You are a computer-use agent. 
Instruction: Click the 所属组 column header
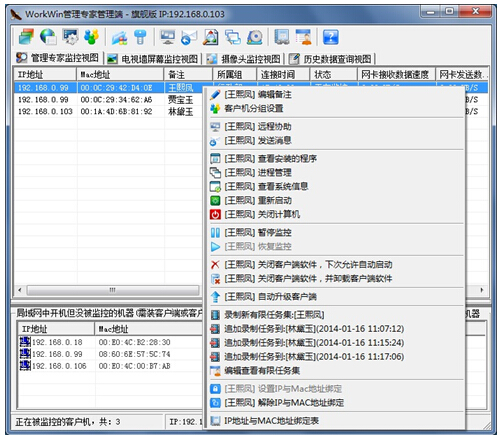(x=235, y=74)
